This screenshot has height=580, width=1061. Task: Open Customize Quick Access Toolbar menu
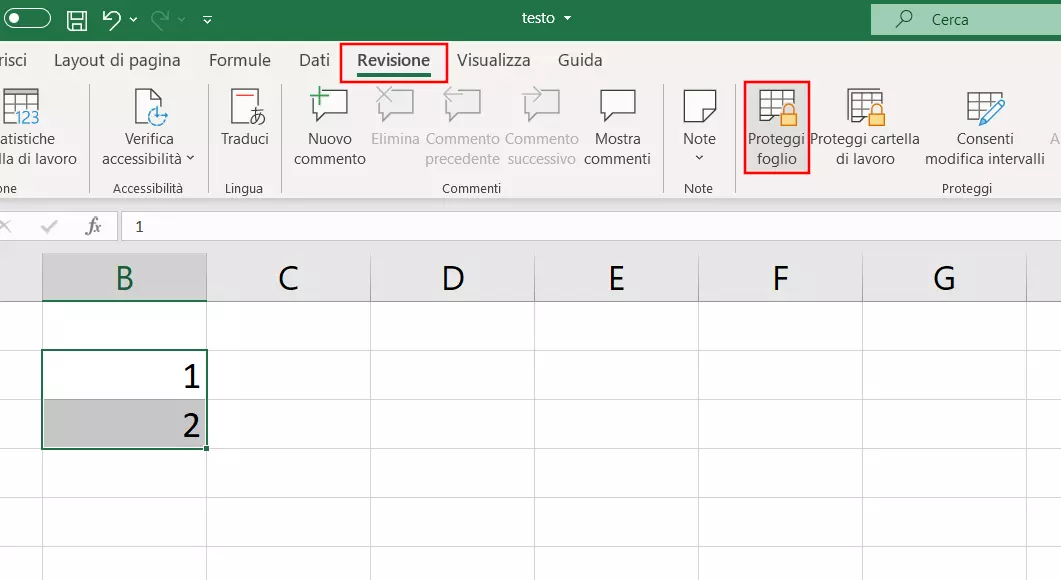tap(208, 20)
